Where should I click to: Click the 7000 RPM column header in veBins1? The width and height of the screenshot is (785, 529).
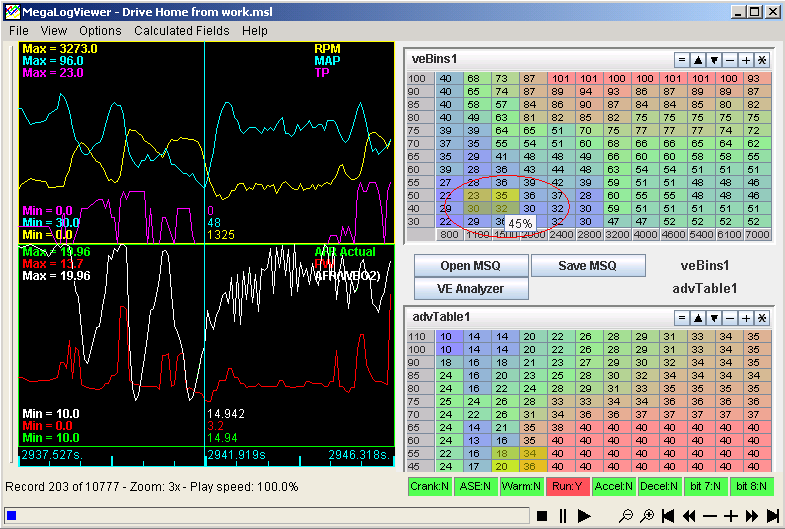click(x=757, y=235)
